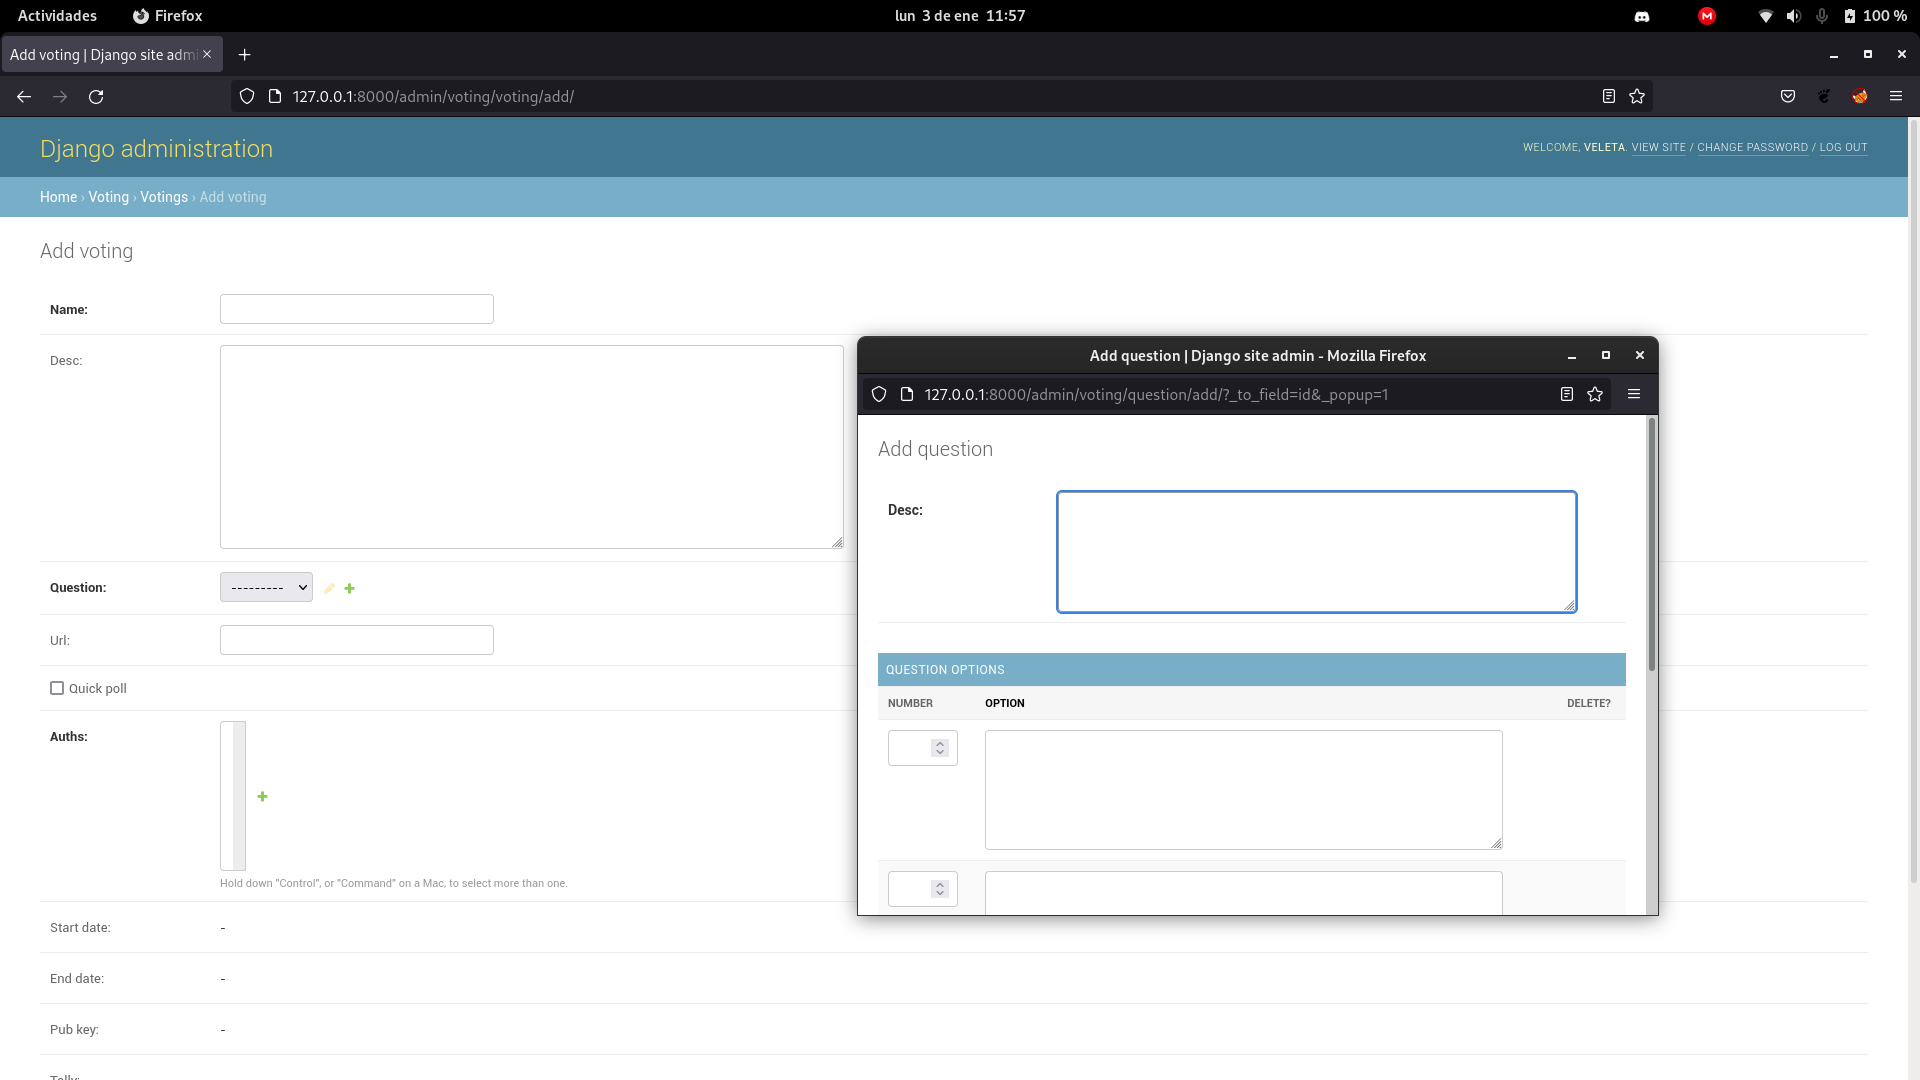Viewport: 1920px width, 1080px height.
Task: Open reader view in the popup address bar
Action: tap(1567, 395)
